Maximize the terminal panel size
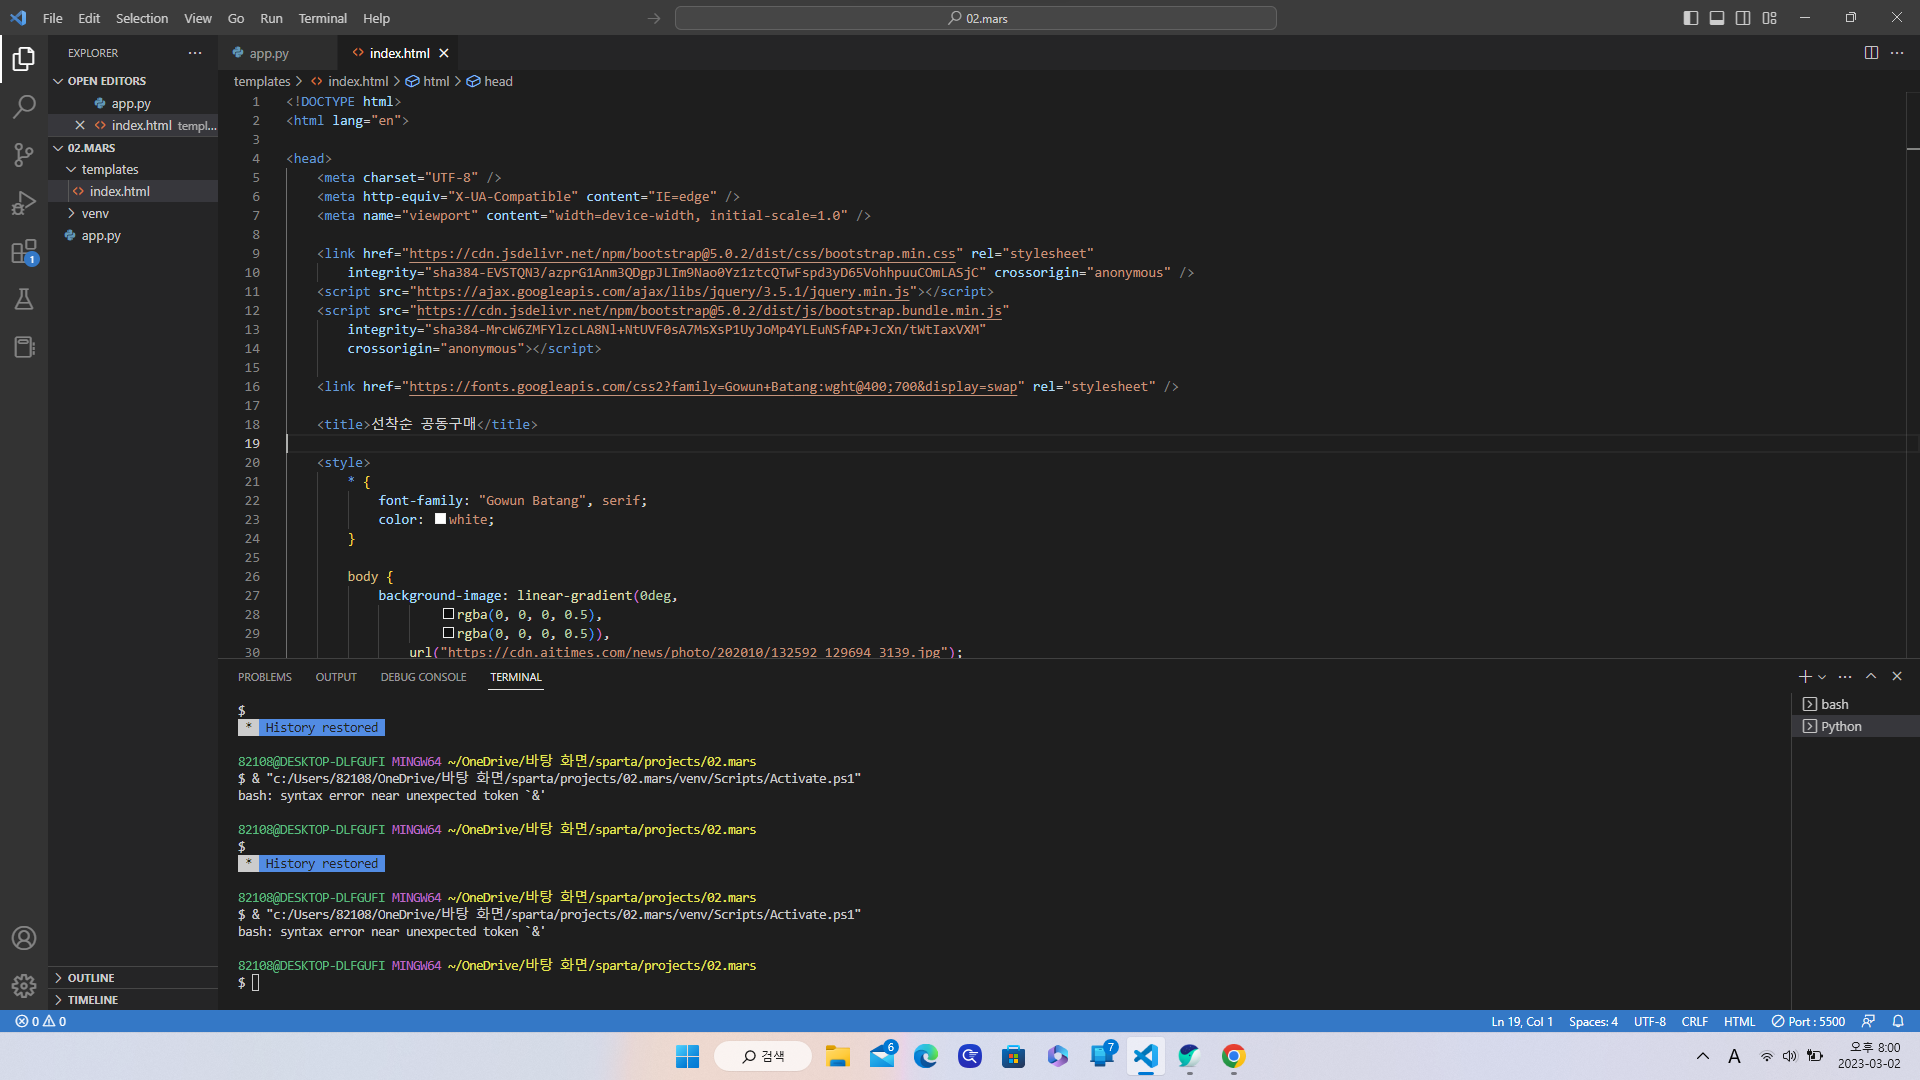The width and height of the screenshot is (1920, 1080). click(x=1871, y=677)
